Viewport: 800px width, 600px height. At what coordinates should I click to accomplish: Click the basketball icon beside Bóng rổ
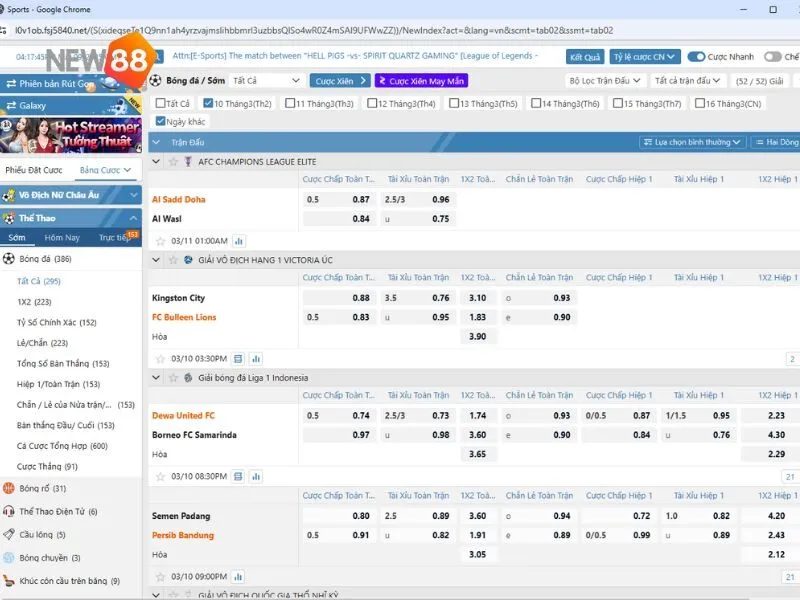pos(9,488)
